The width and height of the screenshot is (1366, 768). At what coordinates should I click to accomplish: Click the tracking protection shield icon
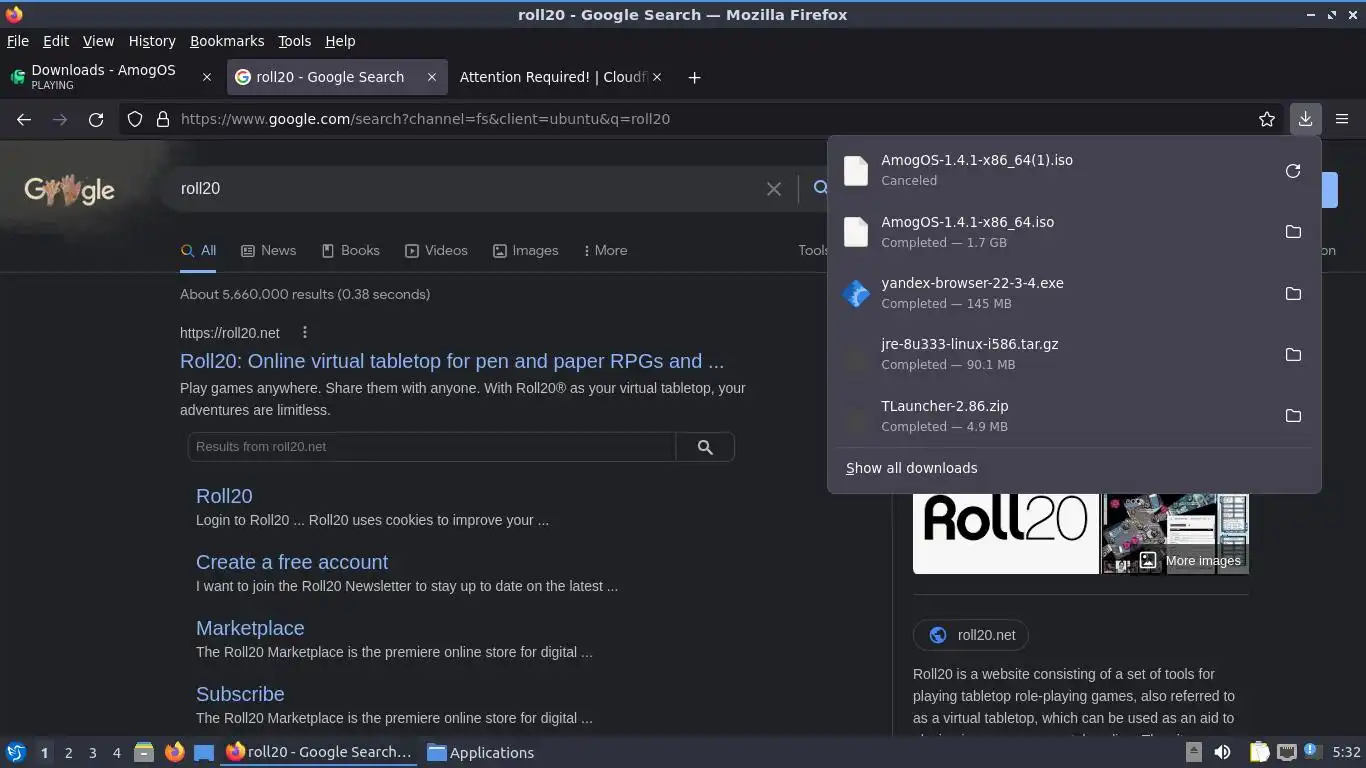135,119
